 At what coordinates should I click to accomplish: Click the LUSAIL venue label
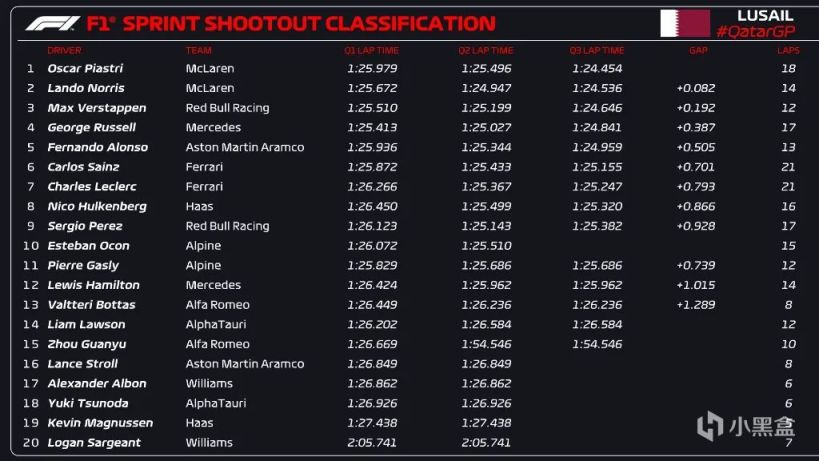pyautogui.click(x=765, y=15)
